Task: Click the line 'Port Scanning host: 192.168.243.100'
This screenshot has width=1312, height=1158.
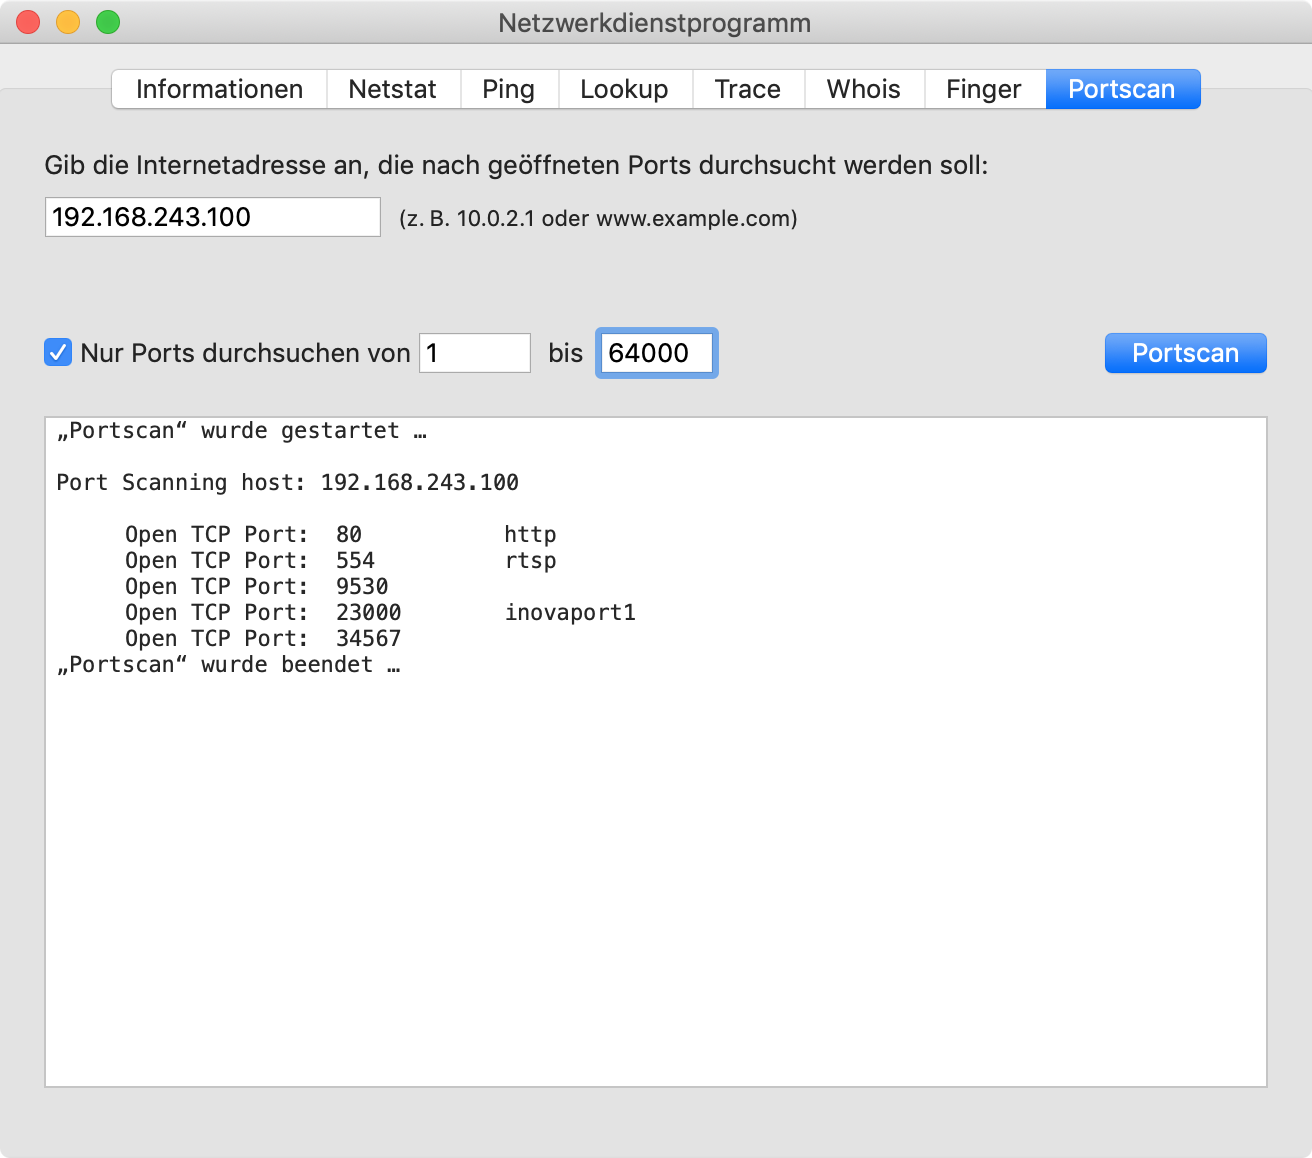Action: pos(288,483)
